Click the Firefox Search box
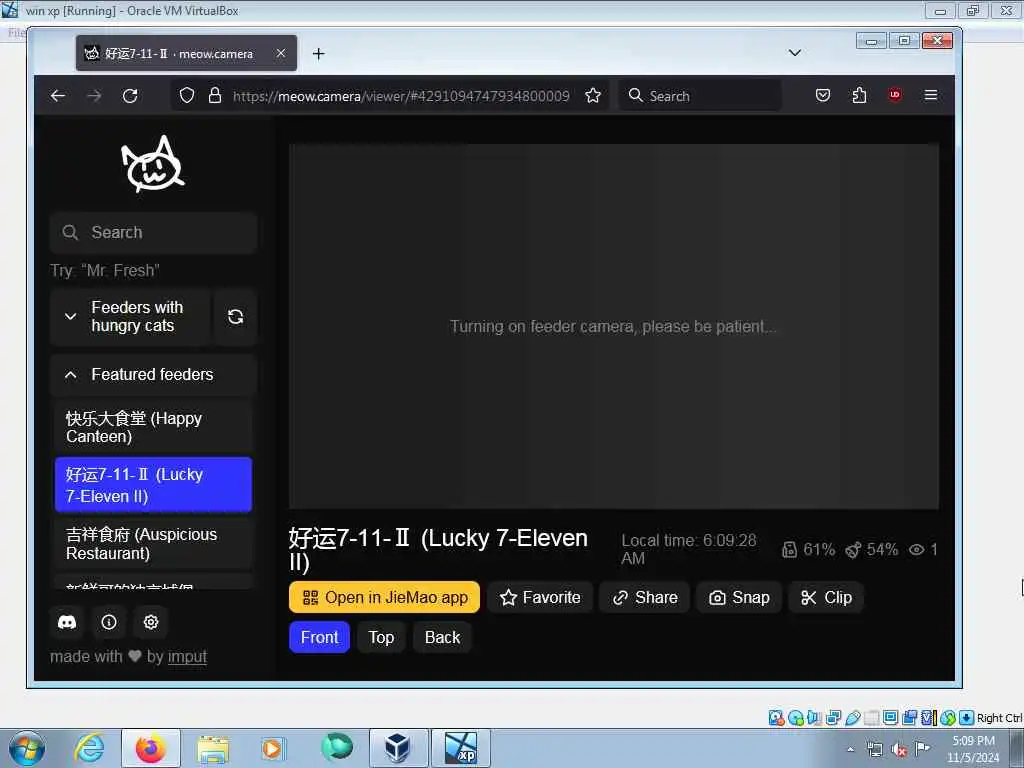The image size is (1024, 768). point(699,96)
